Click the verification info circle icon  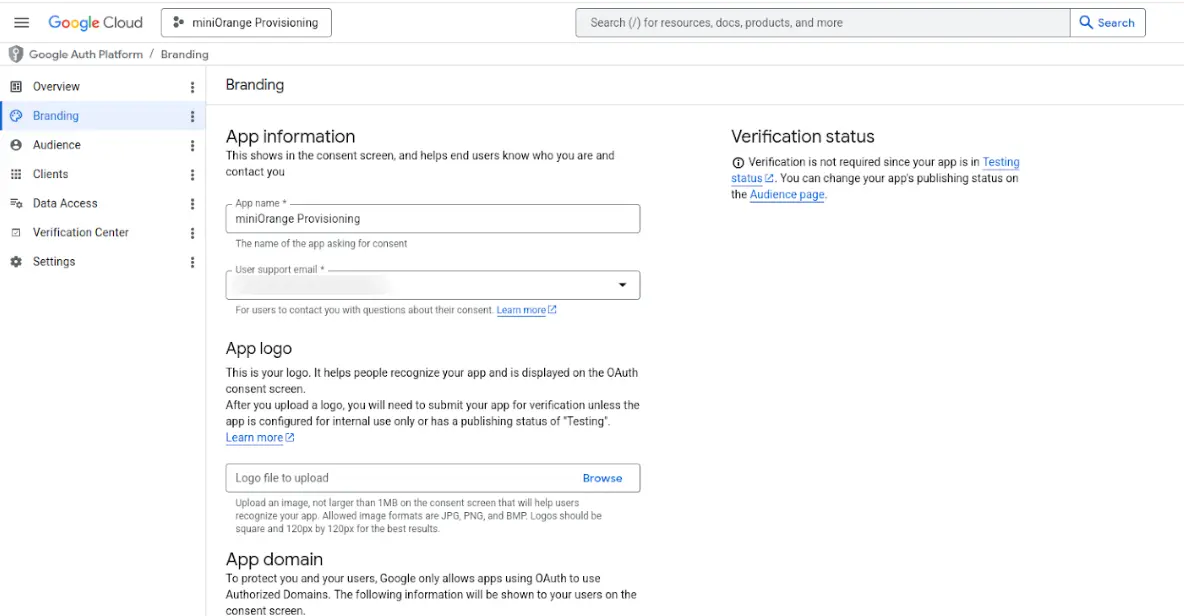click(738, 163)
